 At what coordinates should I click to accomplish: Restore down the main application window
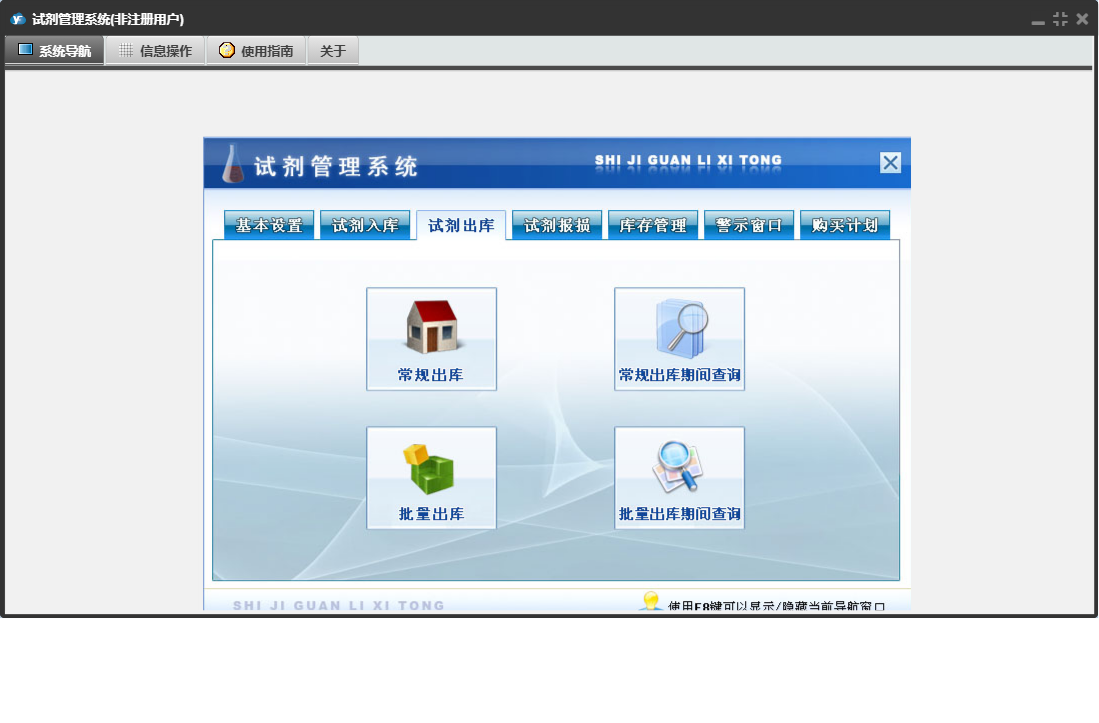pyautogui.click(x=1060, y=19)
